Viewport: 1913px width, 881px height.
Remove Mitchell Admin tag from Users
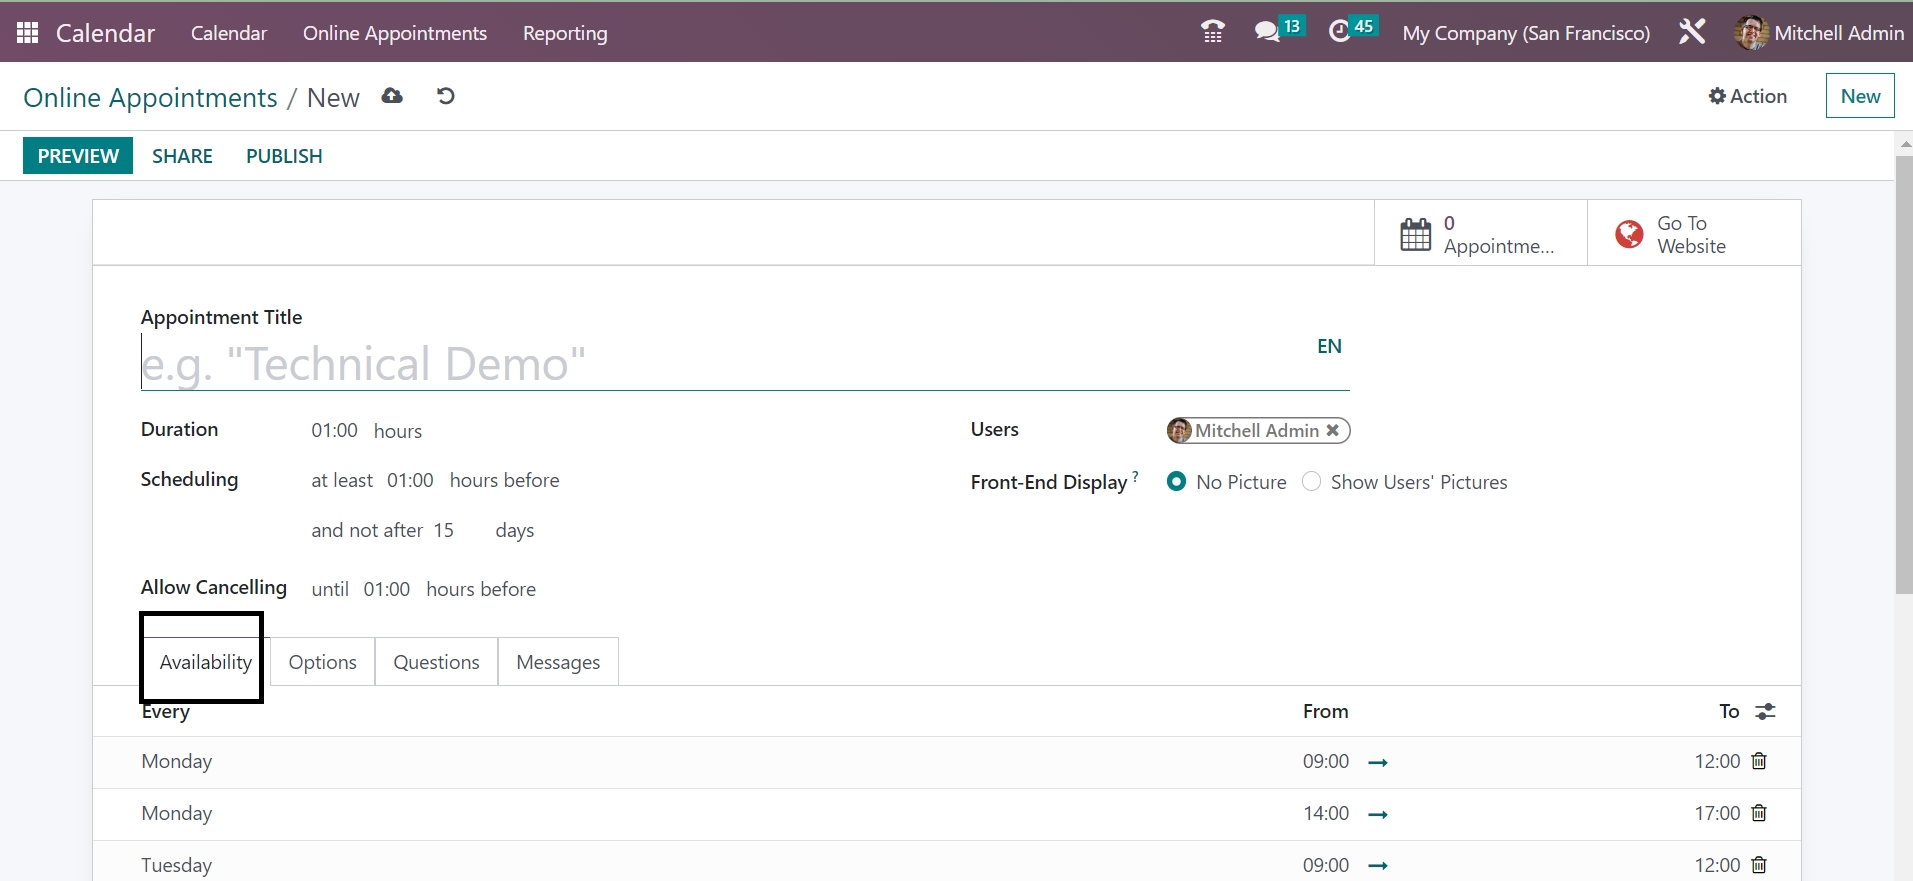click(x=1332, y=430)
